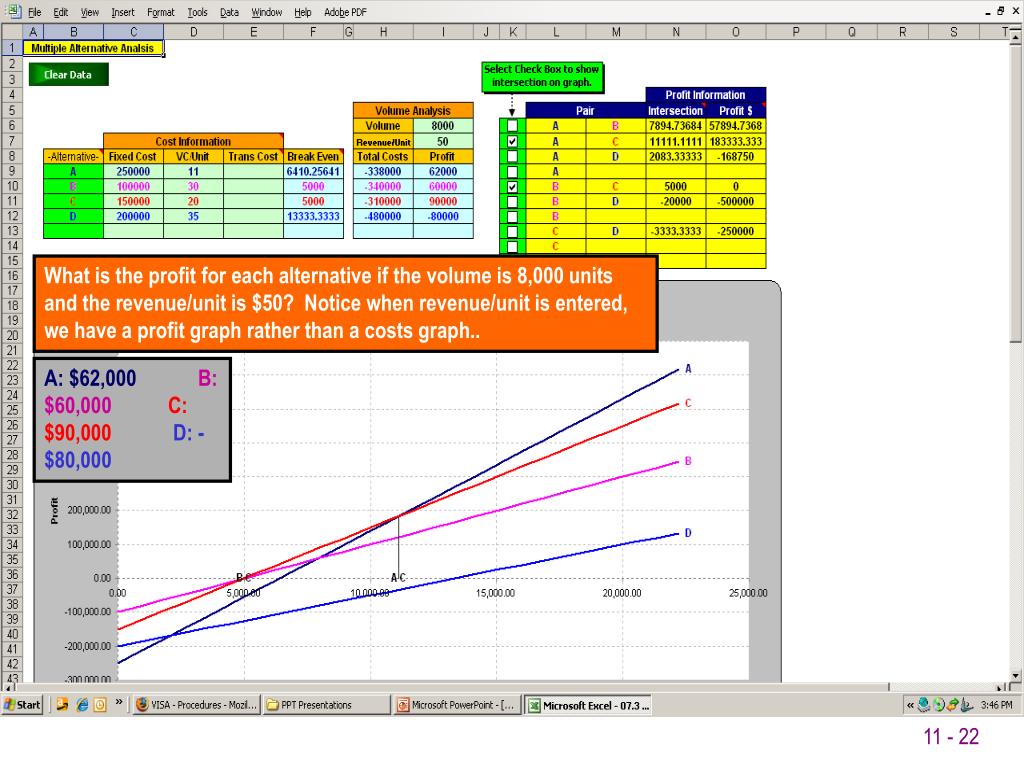Select row header 9
This screenshot has height=768, width=1024.
click(x=12, y=171)
